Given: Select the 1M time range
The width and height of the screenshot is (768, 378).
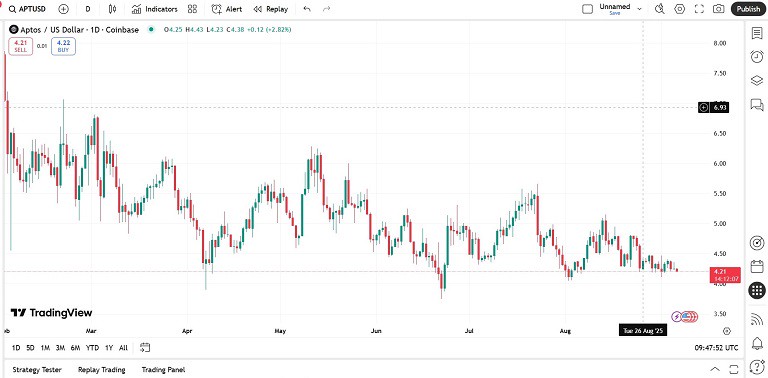Looking at the screenshot, I should coord(45,348).
